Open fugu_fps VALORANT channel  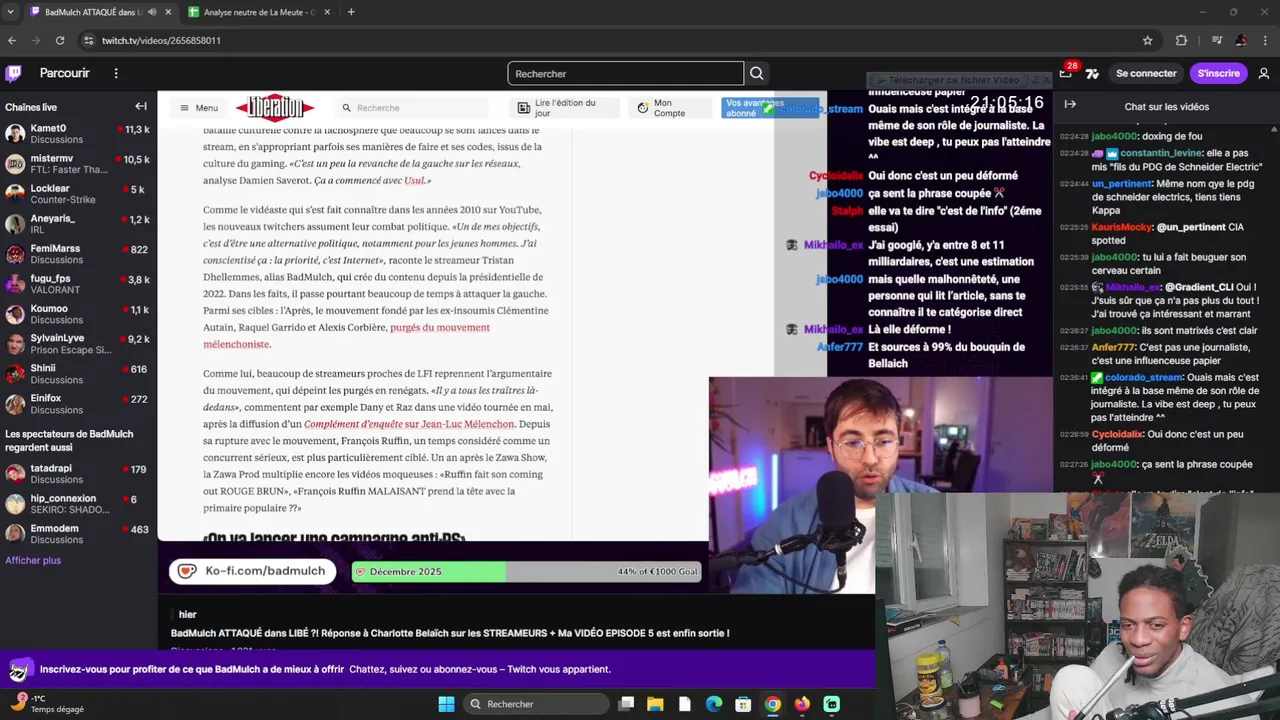78,284
